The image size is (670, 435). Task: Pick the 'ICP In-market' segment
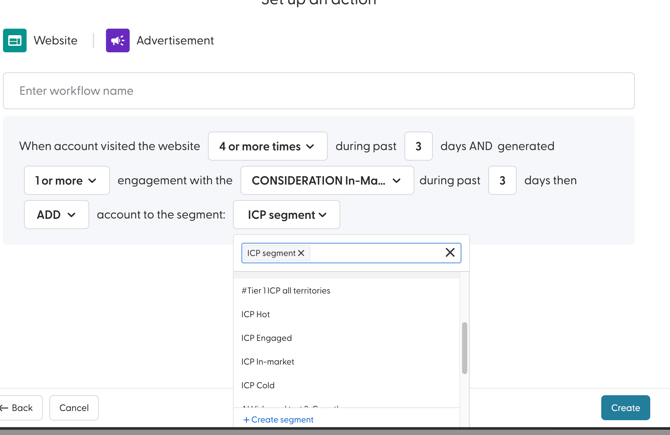point(267,362)
